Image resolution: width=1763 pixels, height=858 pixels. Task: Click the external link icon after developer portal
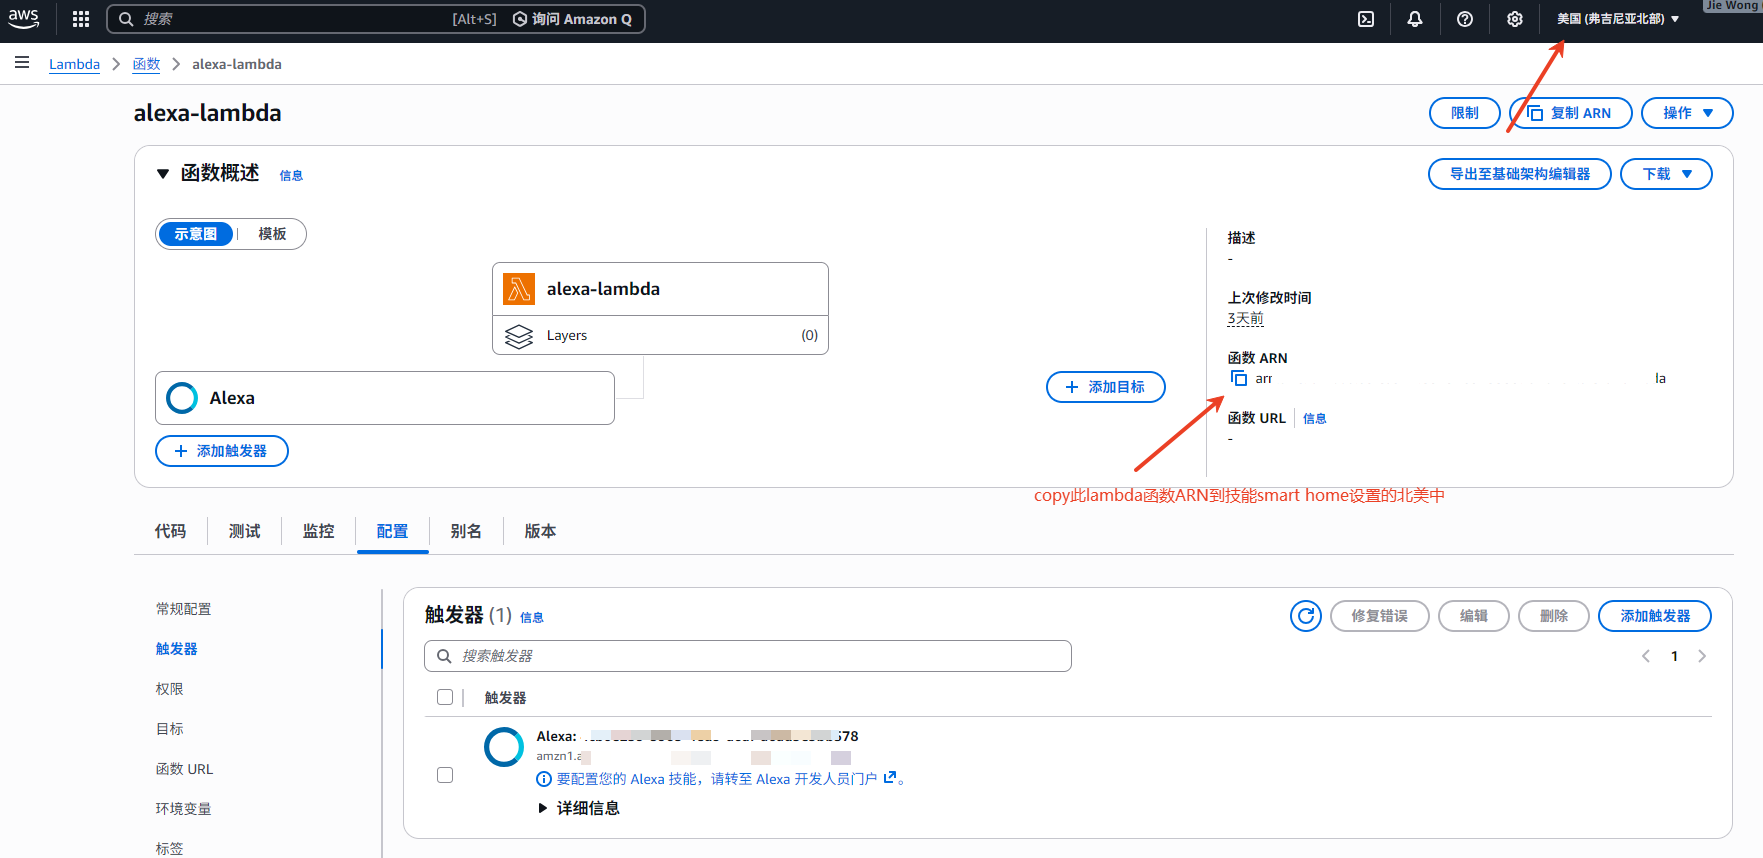[890, 778]
